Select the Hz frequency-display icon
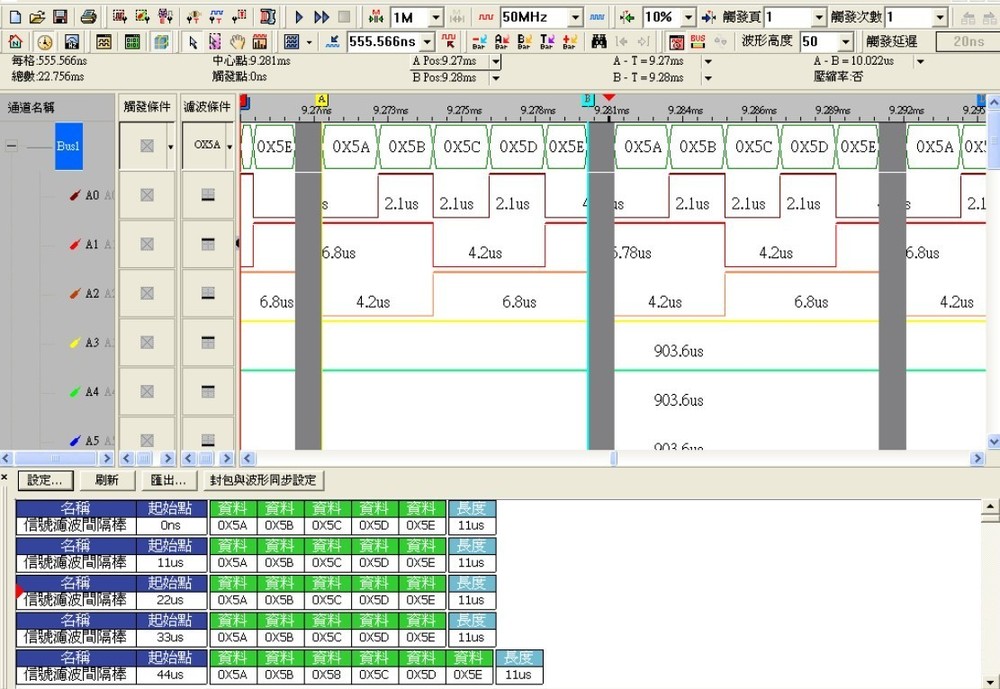Image resolution: width=1000 pixels, height=689 pixels. pos(72,42)
